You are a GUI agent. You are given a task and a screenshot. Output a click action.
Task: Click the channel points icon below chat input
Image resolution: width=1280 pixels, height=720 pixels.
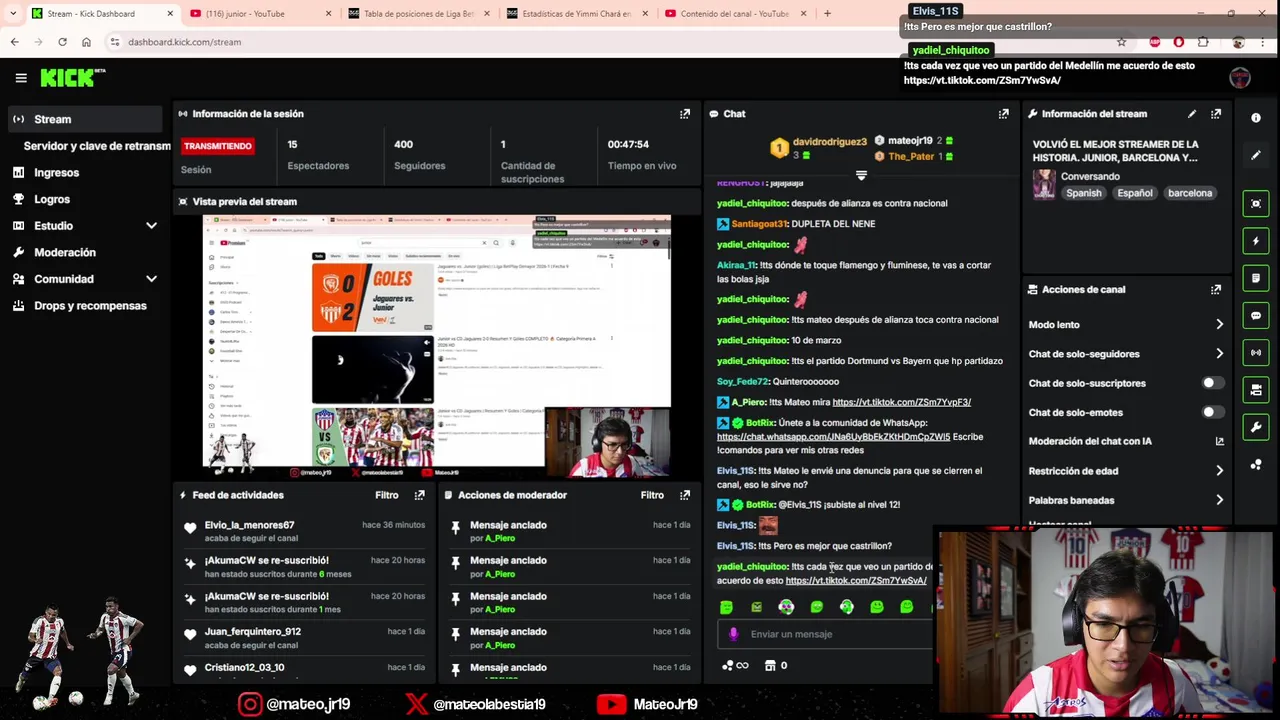pos(728,666)
